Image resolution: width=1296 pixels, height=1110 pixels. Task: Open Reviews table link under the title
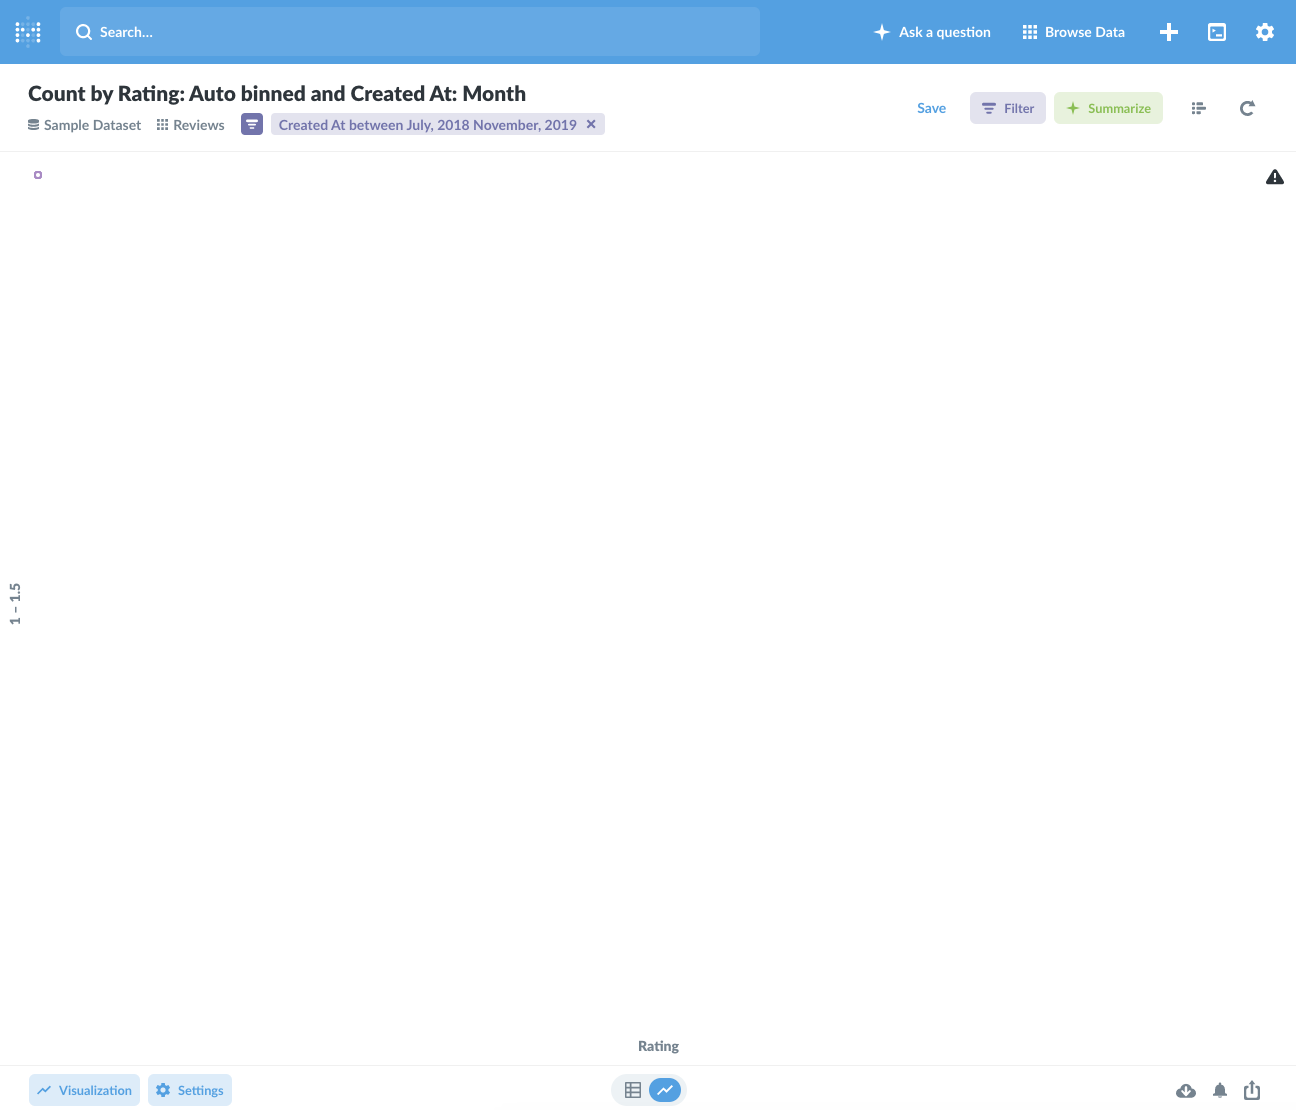click(x=198, y=124)
